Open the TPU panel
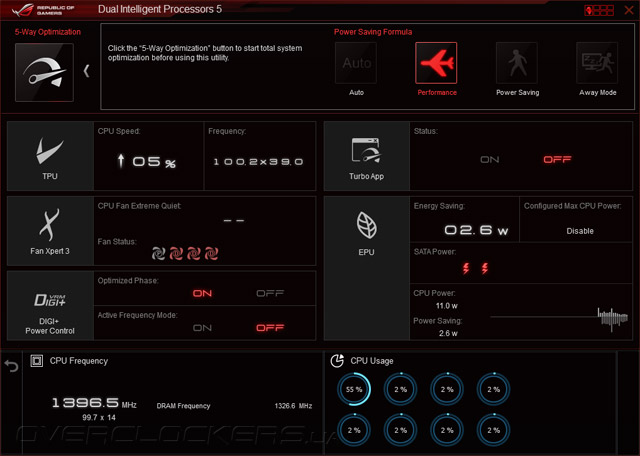Image resolution: width=640 pixels, height=456 pixels. click(x=50, y=156)
